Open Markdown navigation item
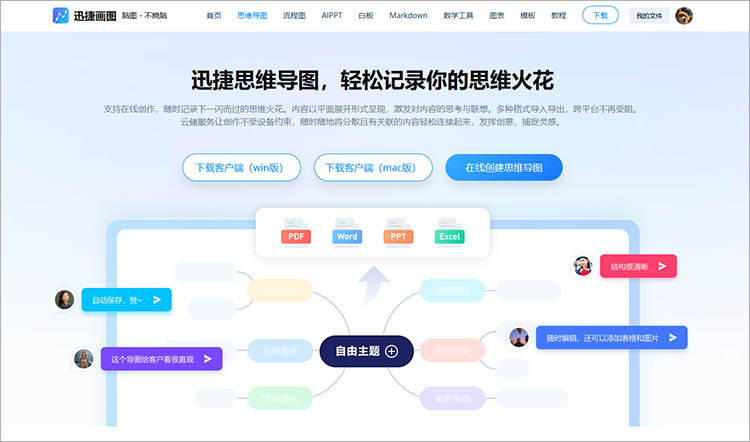 408,15
